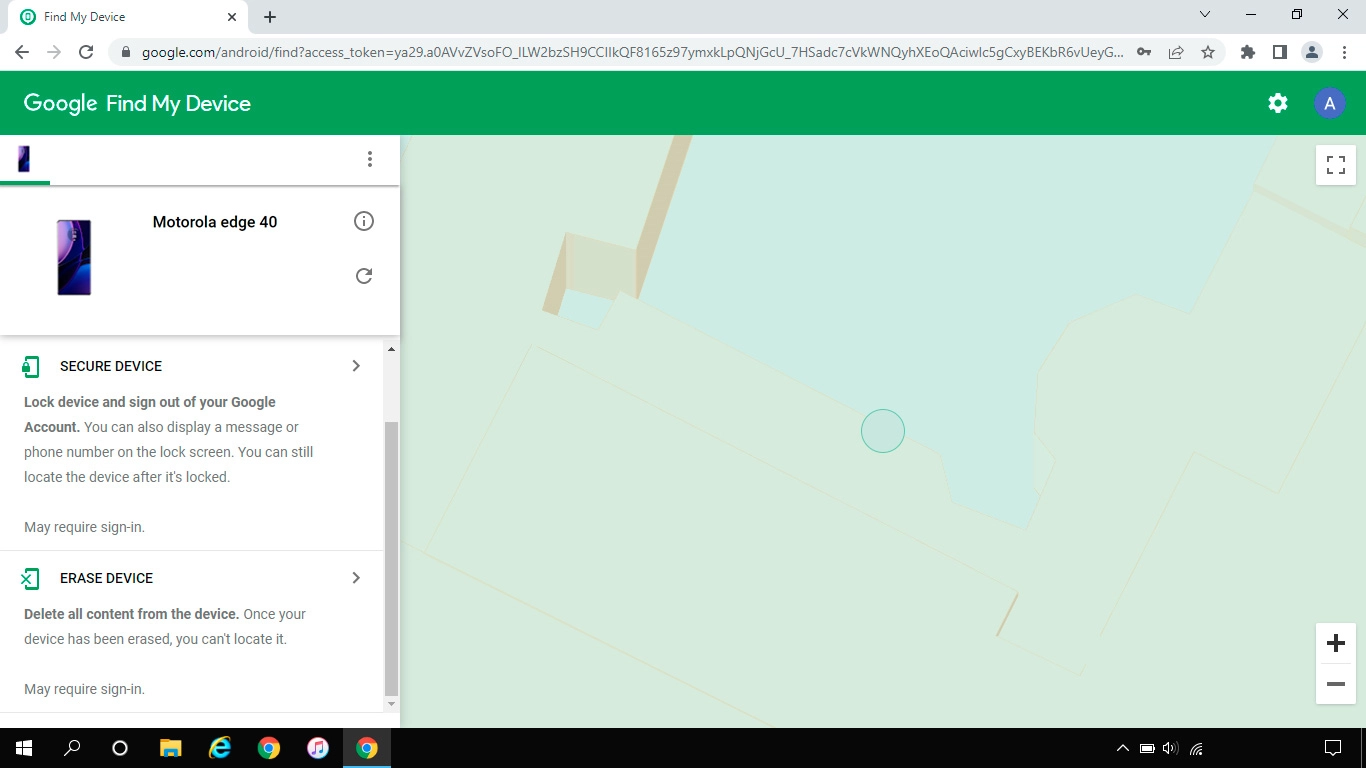Expand Secure Device options chevron
The height and width of the screenshot is (768, 1366).
pos(356,366)
